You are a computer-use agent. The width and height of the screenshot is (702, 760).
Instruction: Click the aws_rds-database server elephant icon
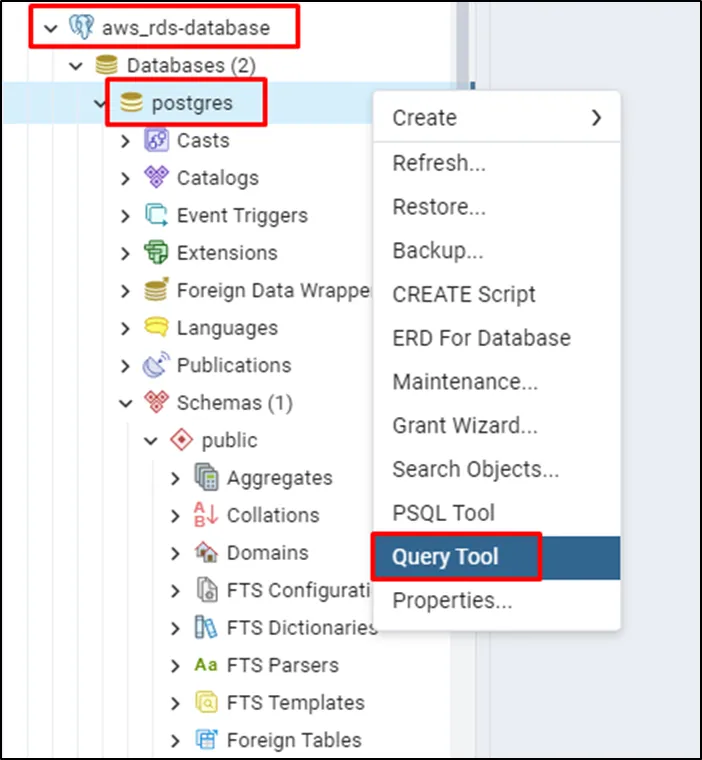tap(82, 27)
